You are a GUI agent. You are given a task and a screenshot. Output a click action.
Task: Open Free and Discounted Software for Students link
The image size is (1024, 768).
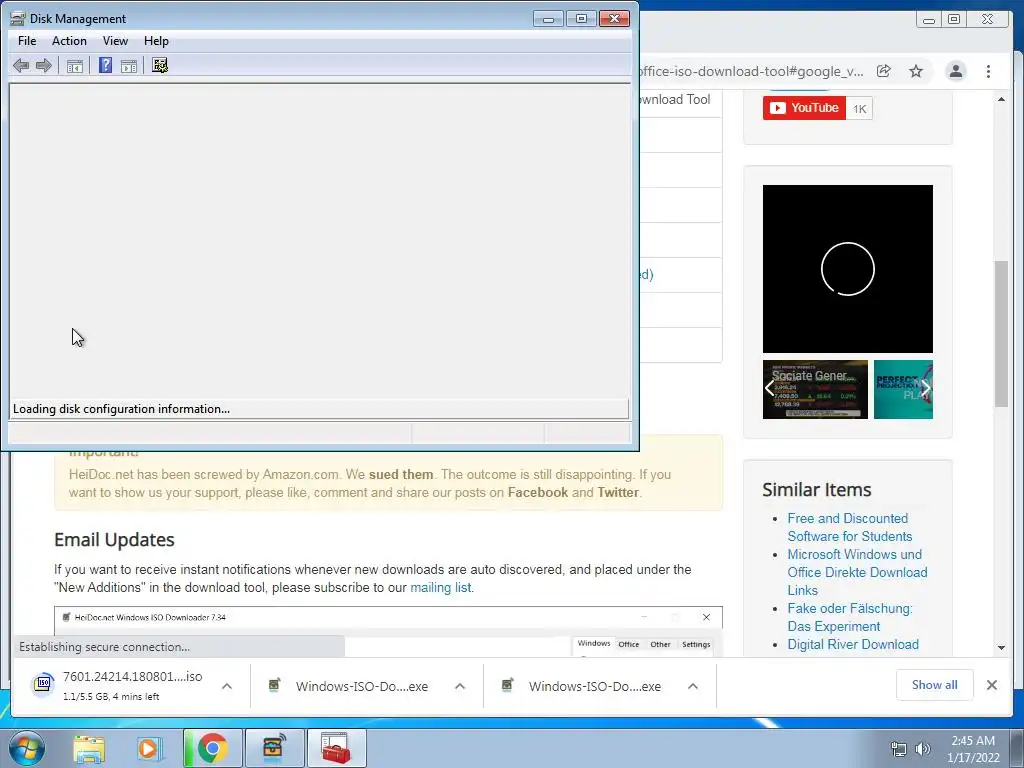coord(850,527)
